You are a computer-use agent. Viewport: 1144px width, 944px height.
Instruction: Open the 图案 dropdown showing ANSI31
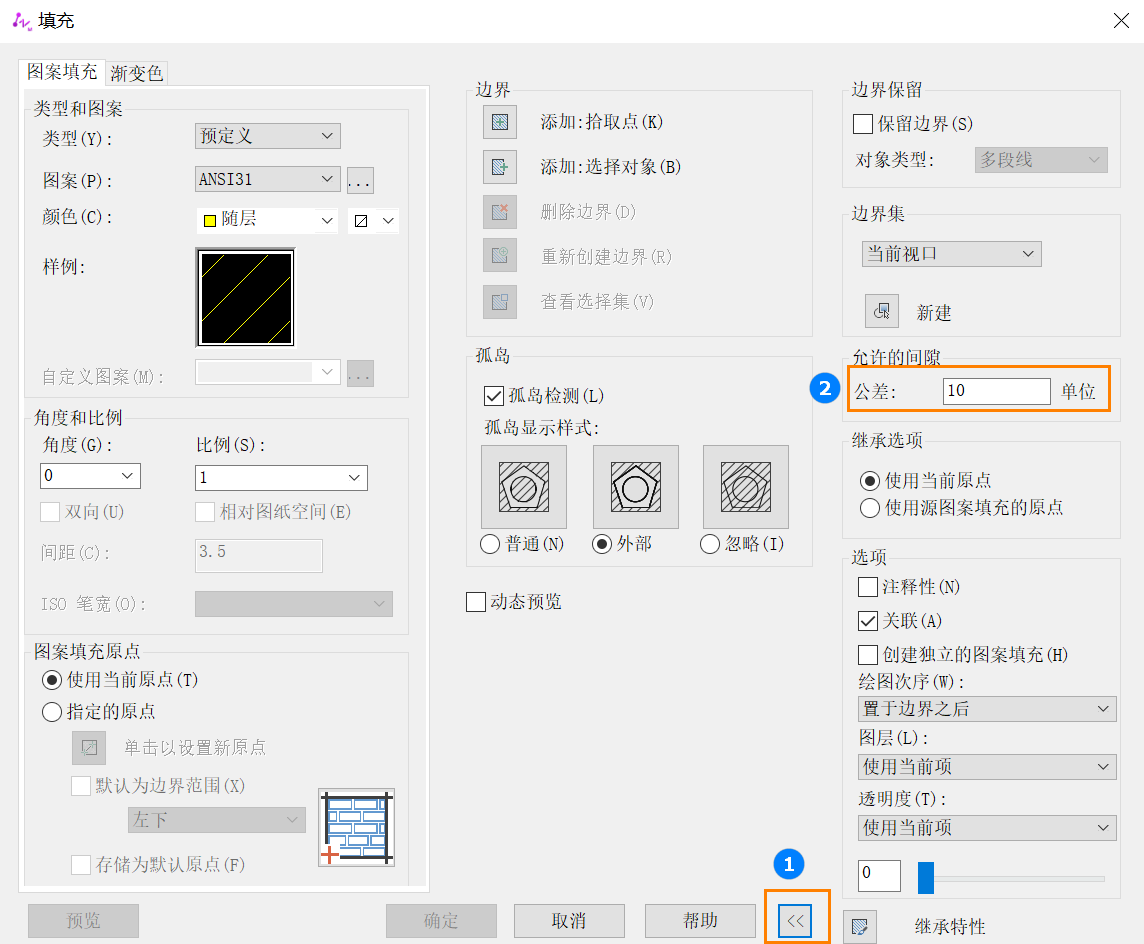pos(268,179)
